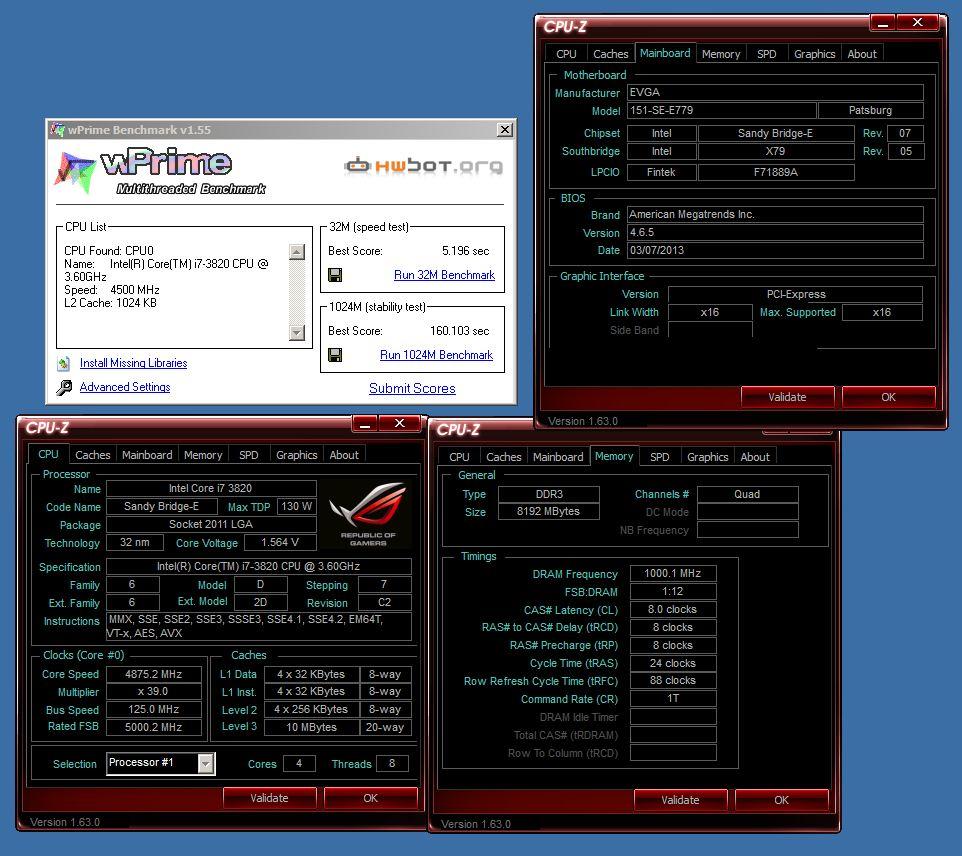Click the wPrime title bar app icon
962x856 pixels.
click(58, 129)
